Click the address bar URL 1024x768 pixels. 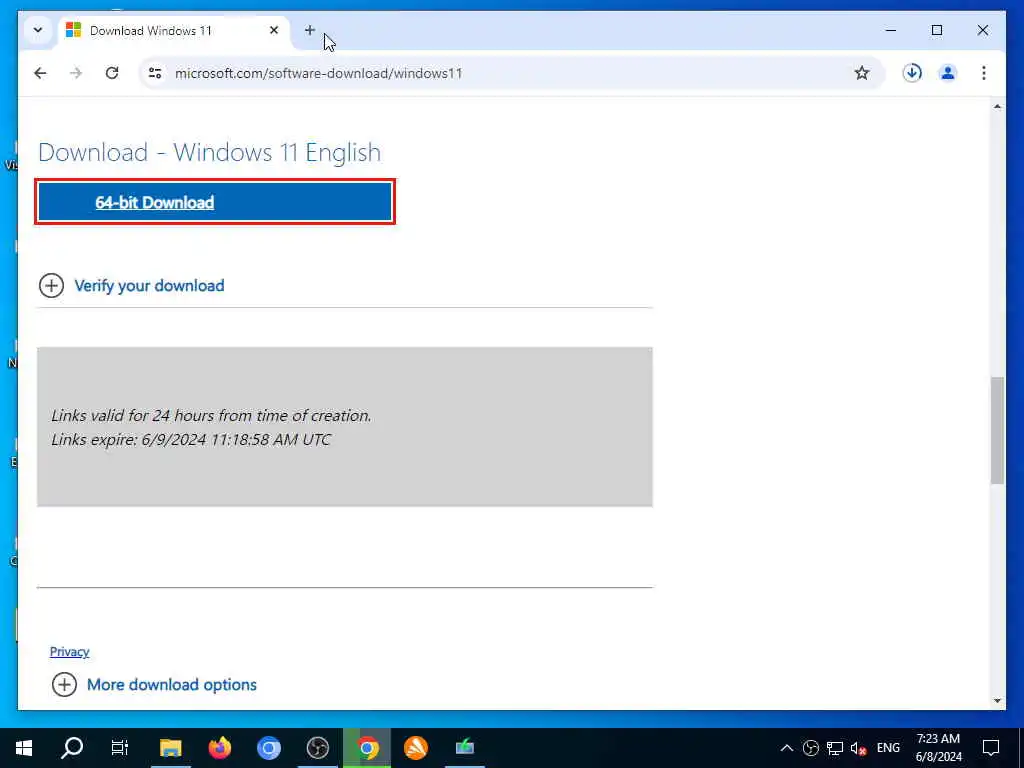(319, 73)
